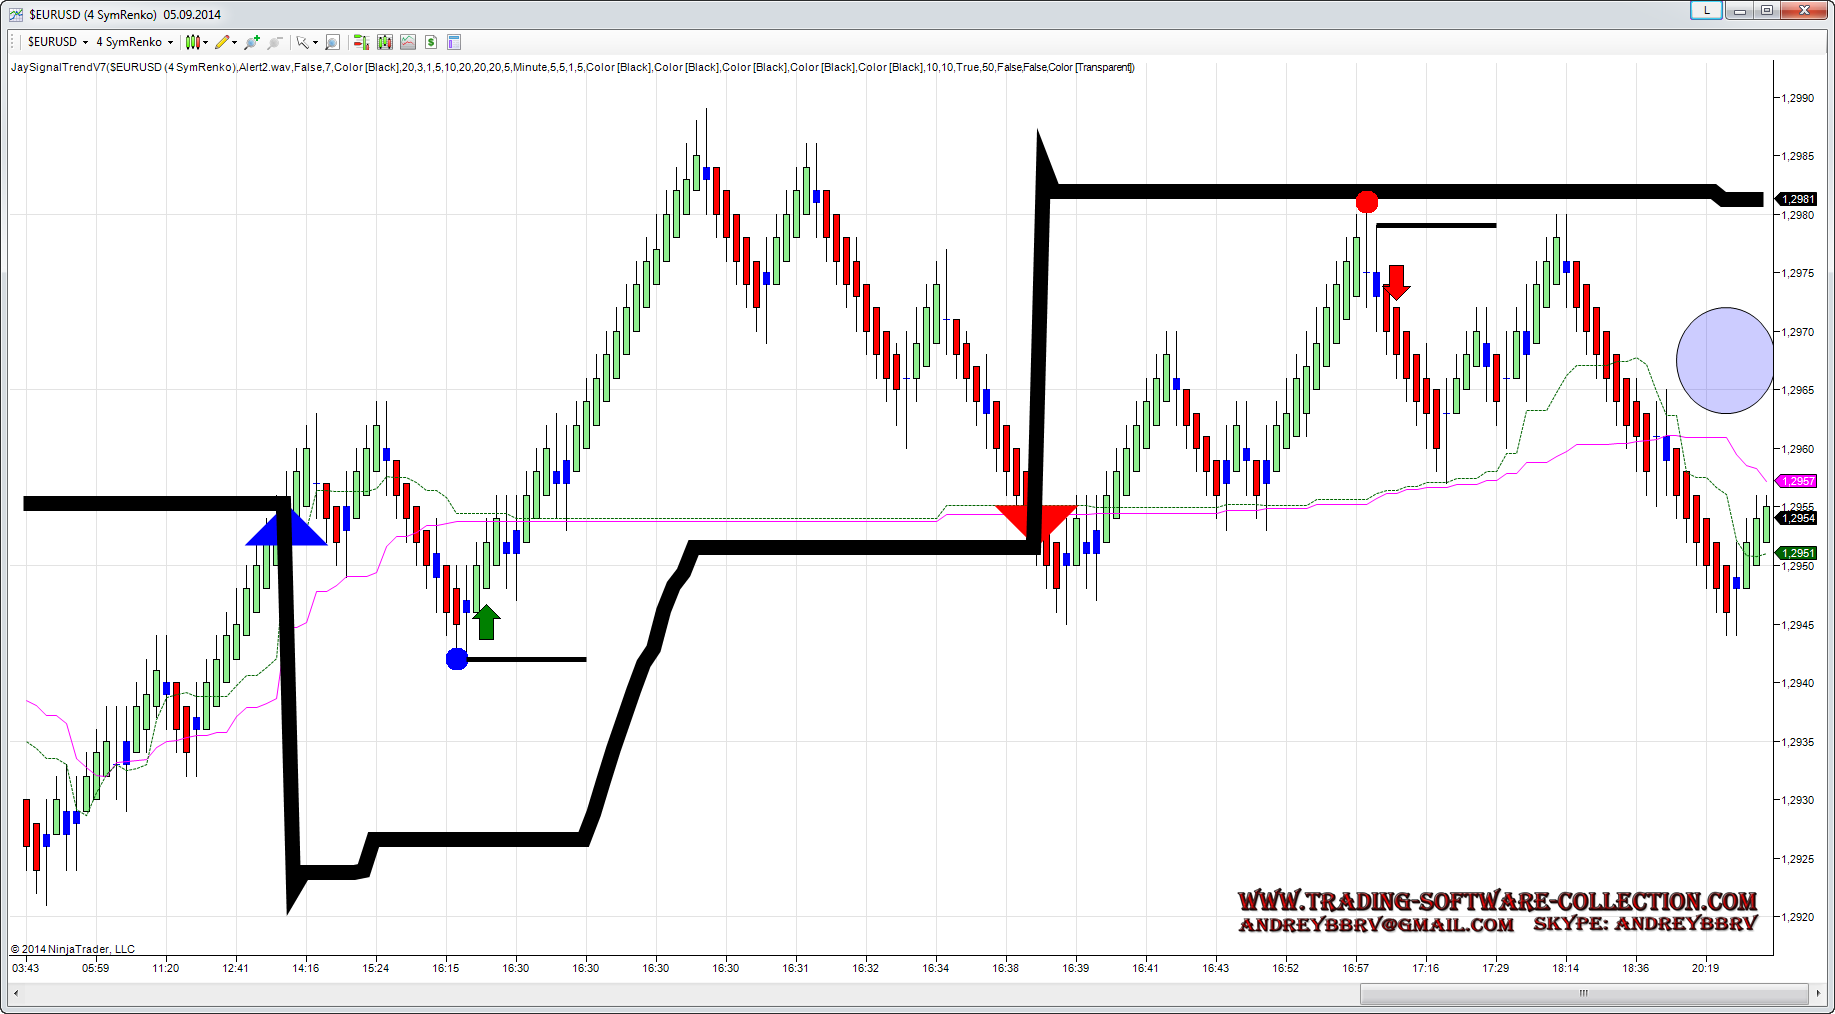Select the pencil drawing tools icon

click(222, 42)
